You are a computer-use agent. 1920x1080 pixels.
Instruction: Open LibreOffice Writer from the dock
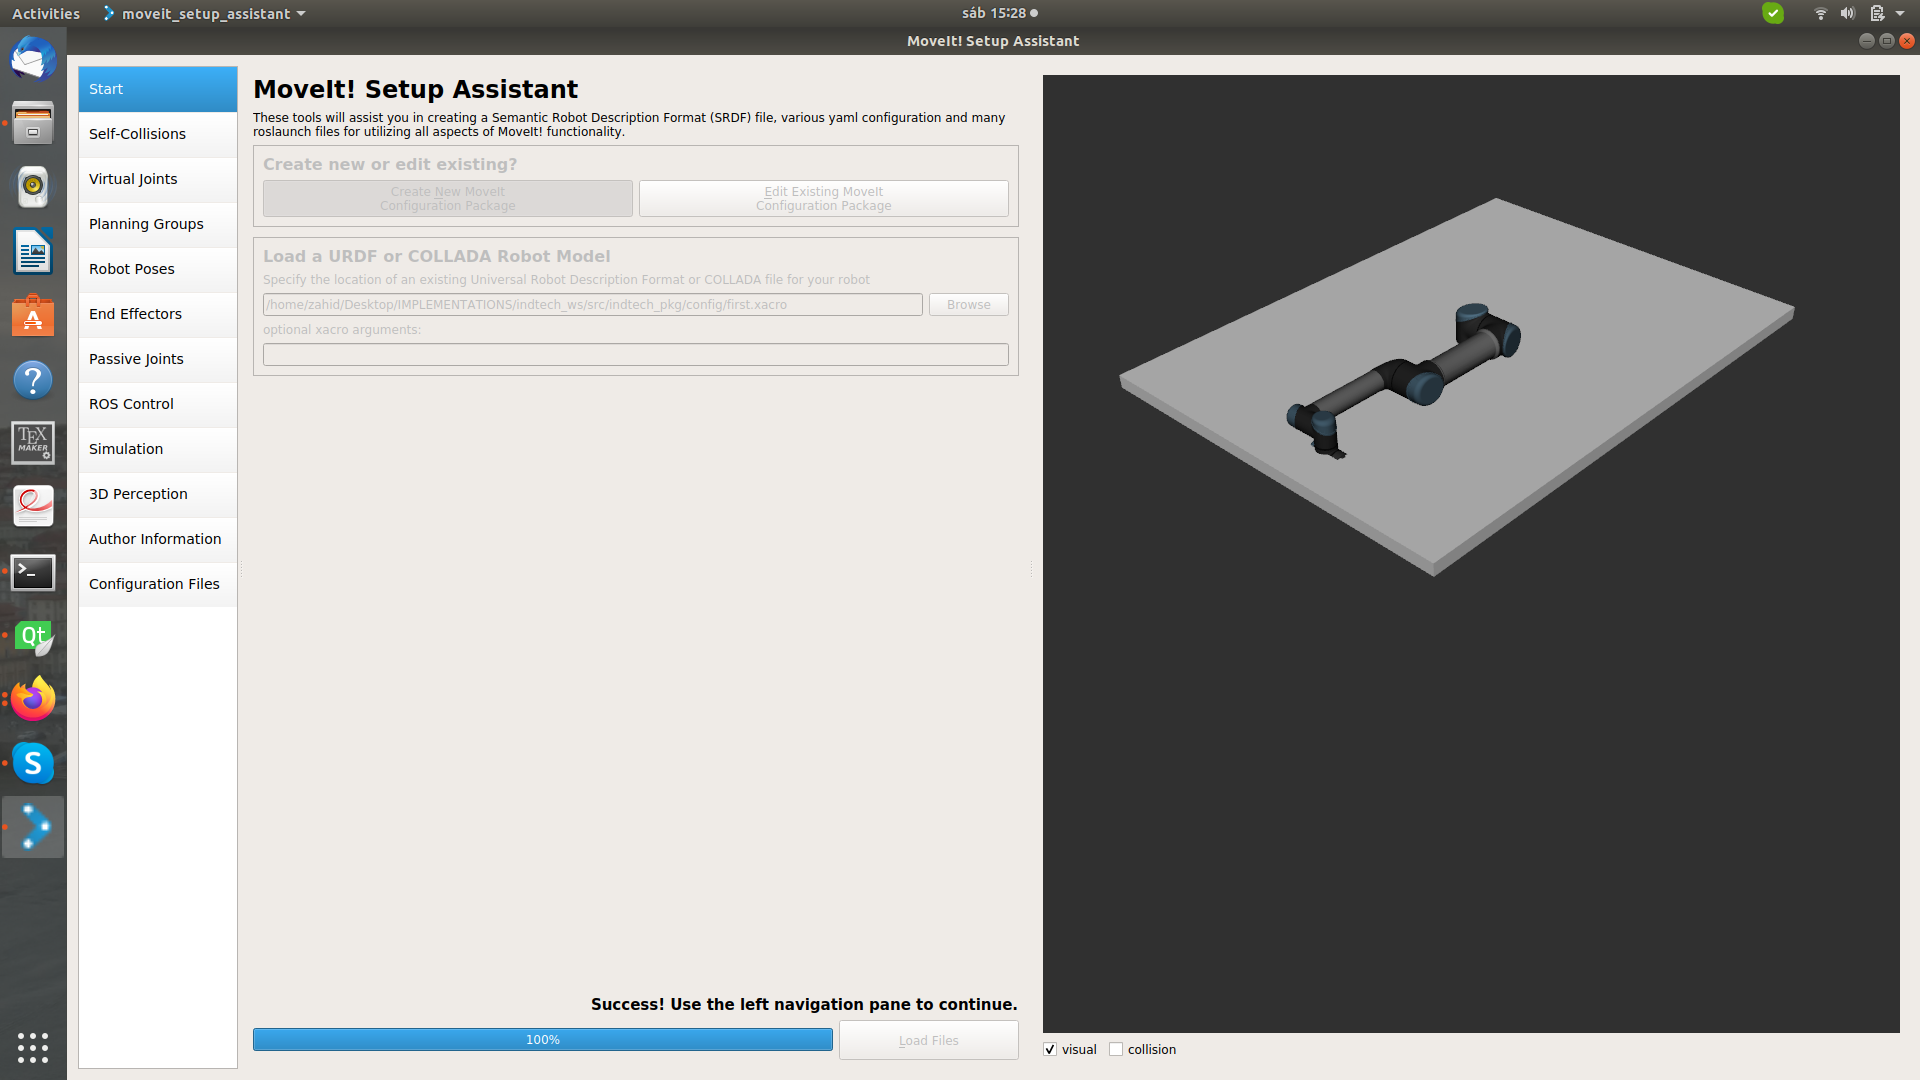pos(33,251)
